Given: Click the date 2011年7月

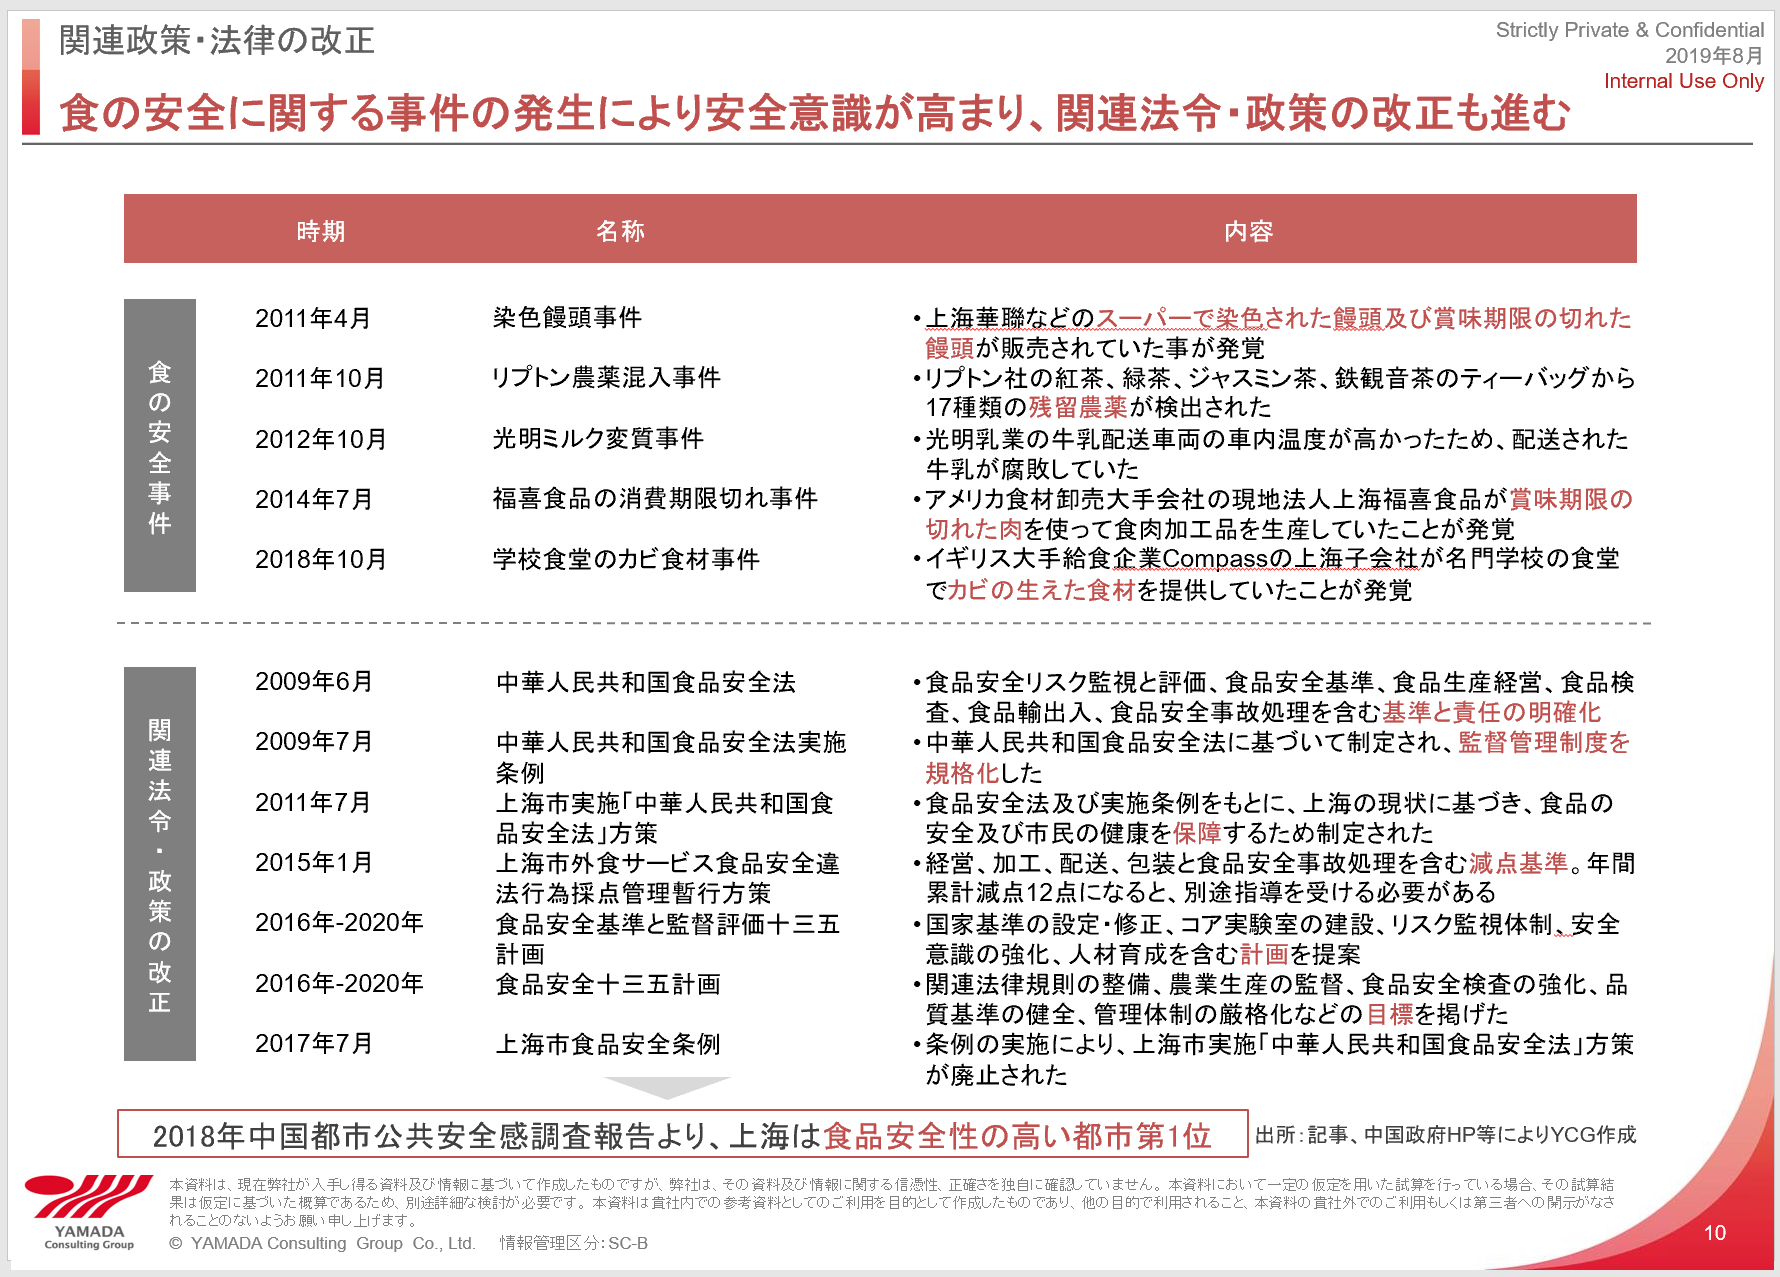Looking at the screenshot, I should click(313, 802).
